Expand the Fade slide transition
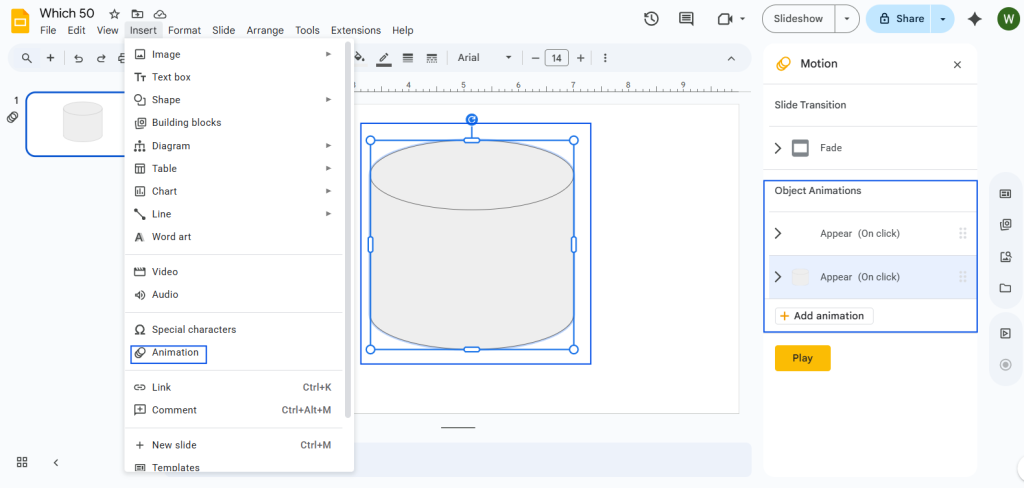Image resolution: width=1024 pixels, height=488 pixels. point(779,148)
